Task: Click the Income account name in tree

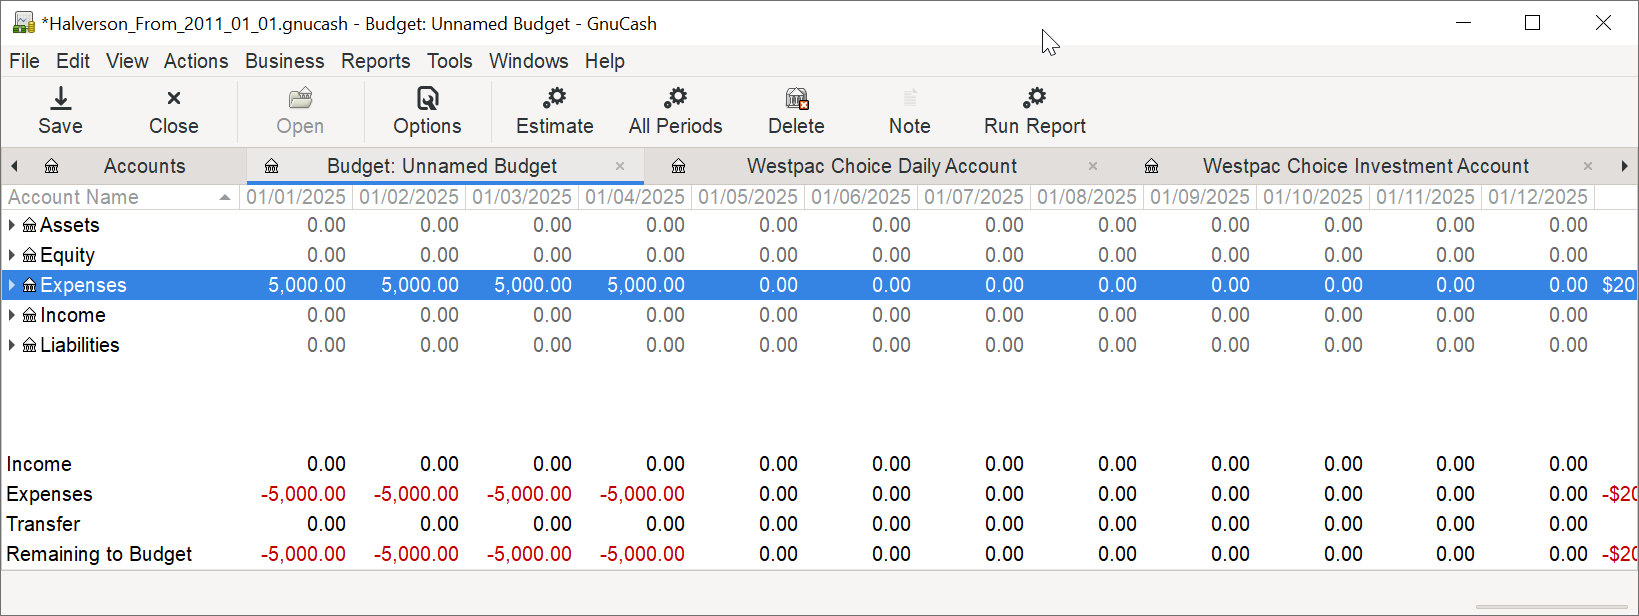Action: pyautogui.click(x=73, y=315)
